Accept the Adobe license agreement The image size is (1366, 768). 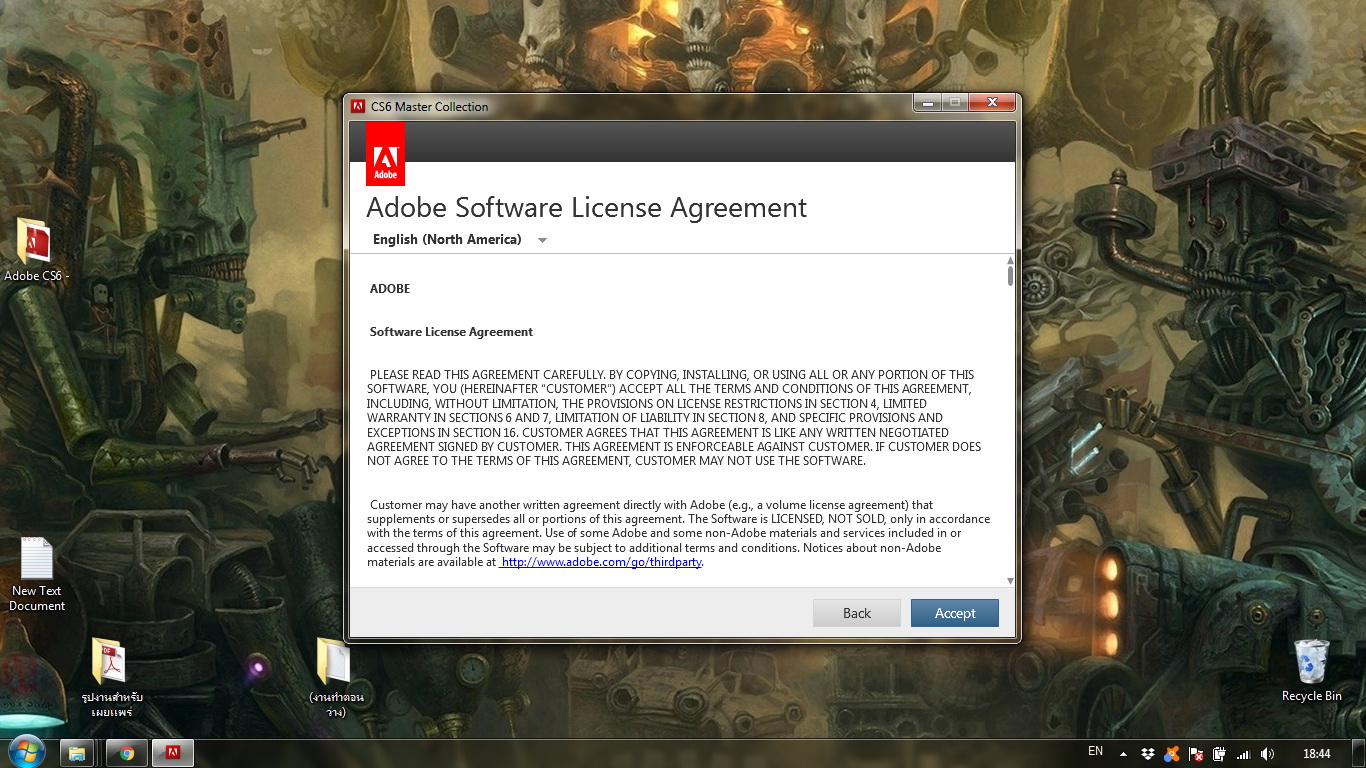(954, 613)
